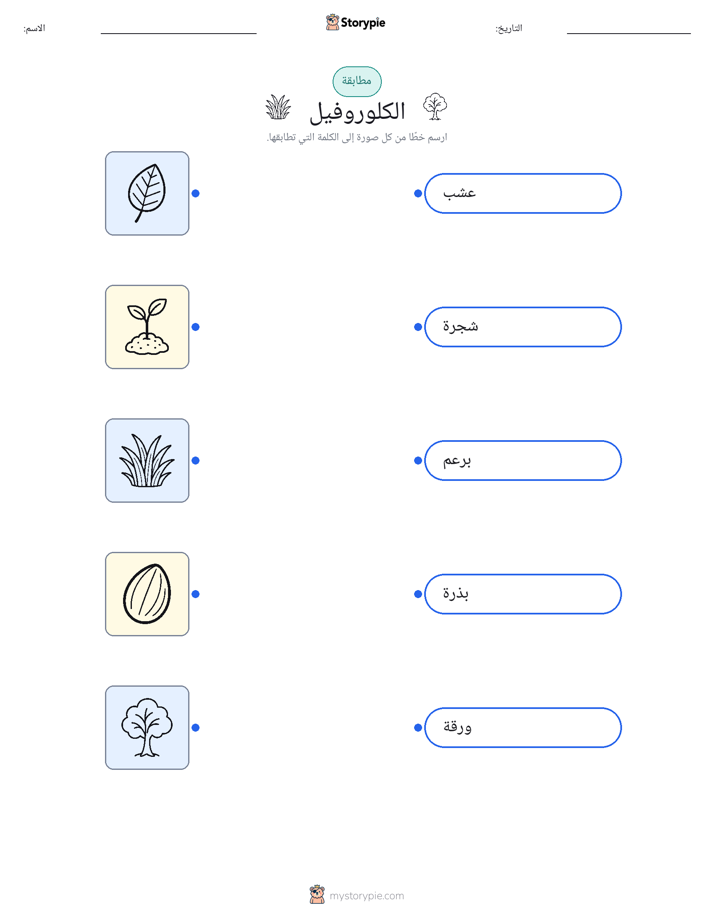Viewport: 714px width, 924px height.
Task: Click the tree picture card
Action: coord(147,728)
